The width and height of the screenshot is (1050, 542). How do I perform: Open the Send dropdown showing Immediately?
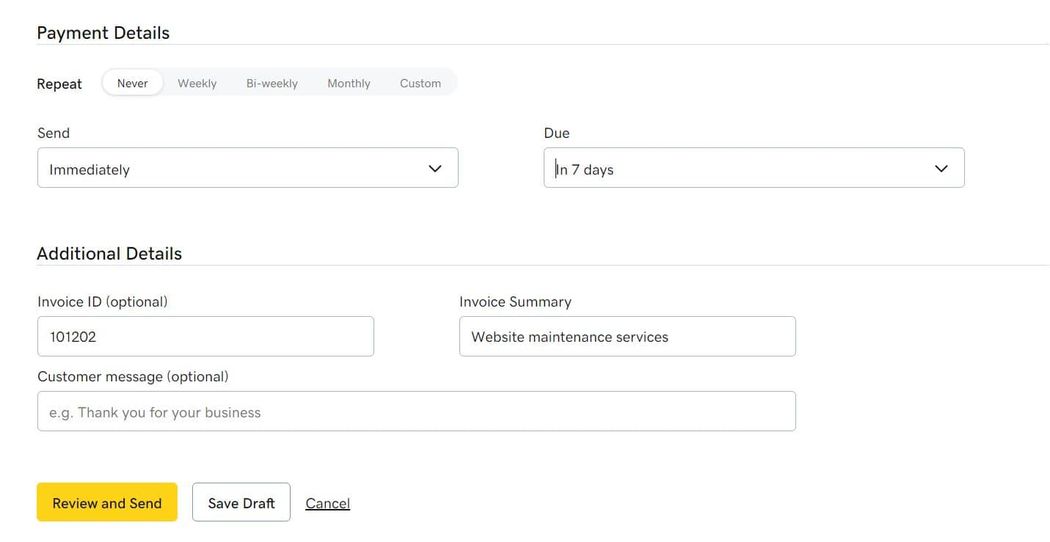tap(248, 167)
